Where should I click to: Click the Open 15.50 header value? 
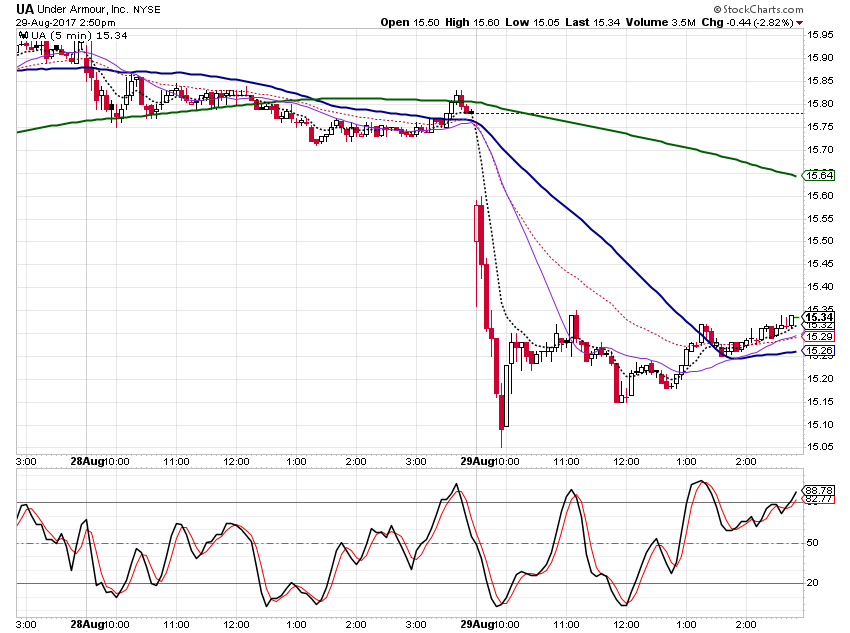click(x=410, y=22)
